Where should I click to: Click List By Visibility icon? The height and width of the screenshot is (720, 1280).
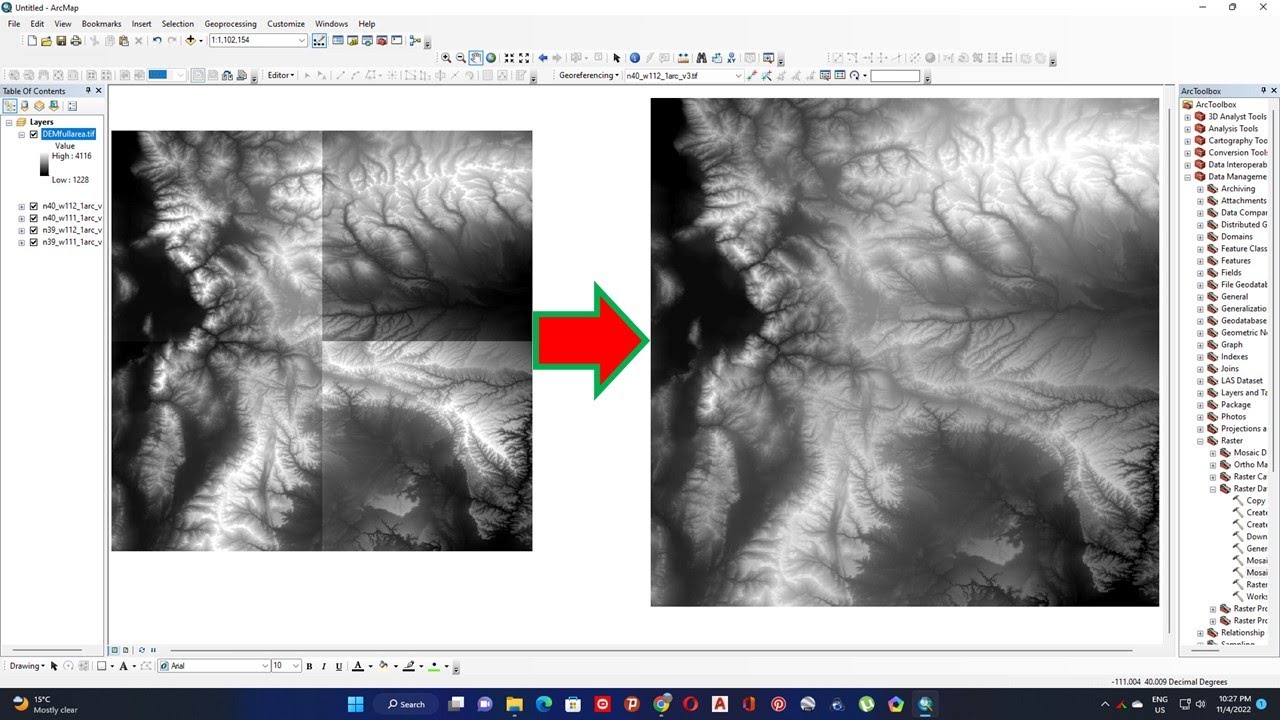pos(39,105)
